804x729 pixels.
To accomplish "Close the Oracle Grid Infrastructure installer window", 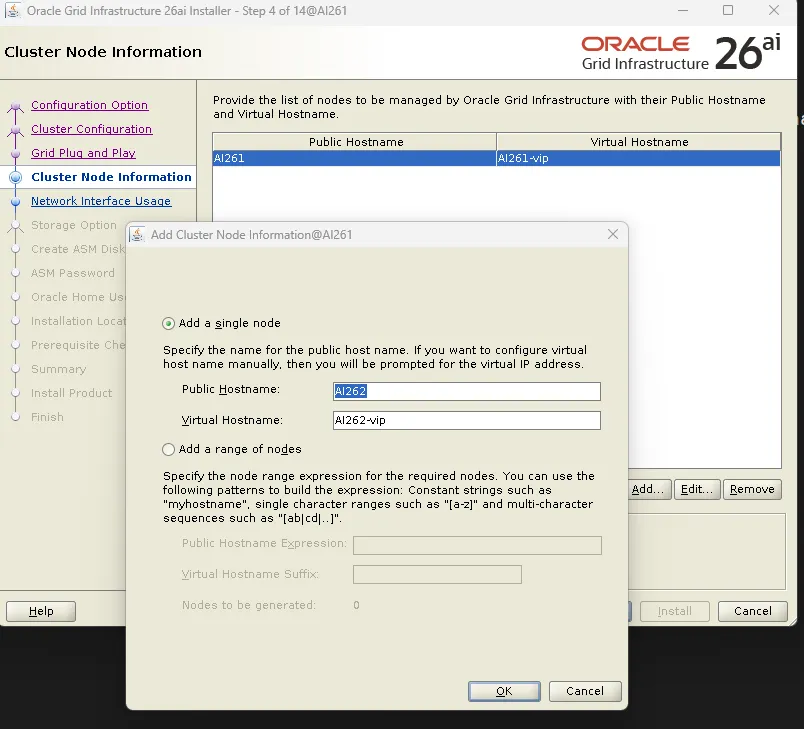I will click(774, 10).
